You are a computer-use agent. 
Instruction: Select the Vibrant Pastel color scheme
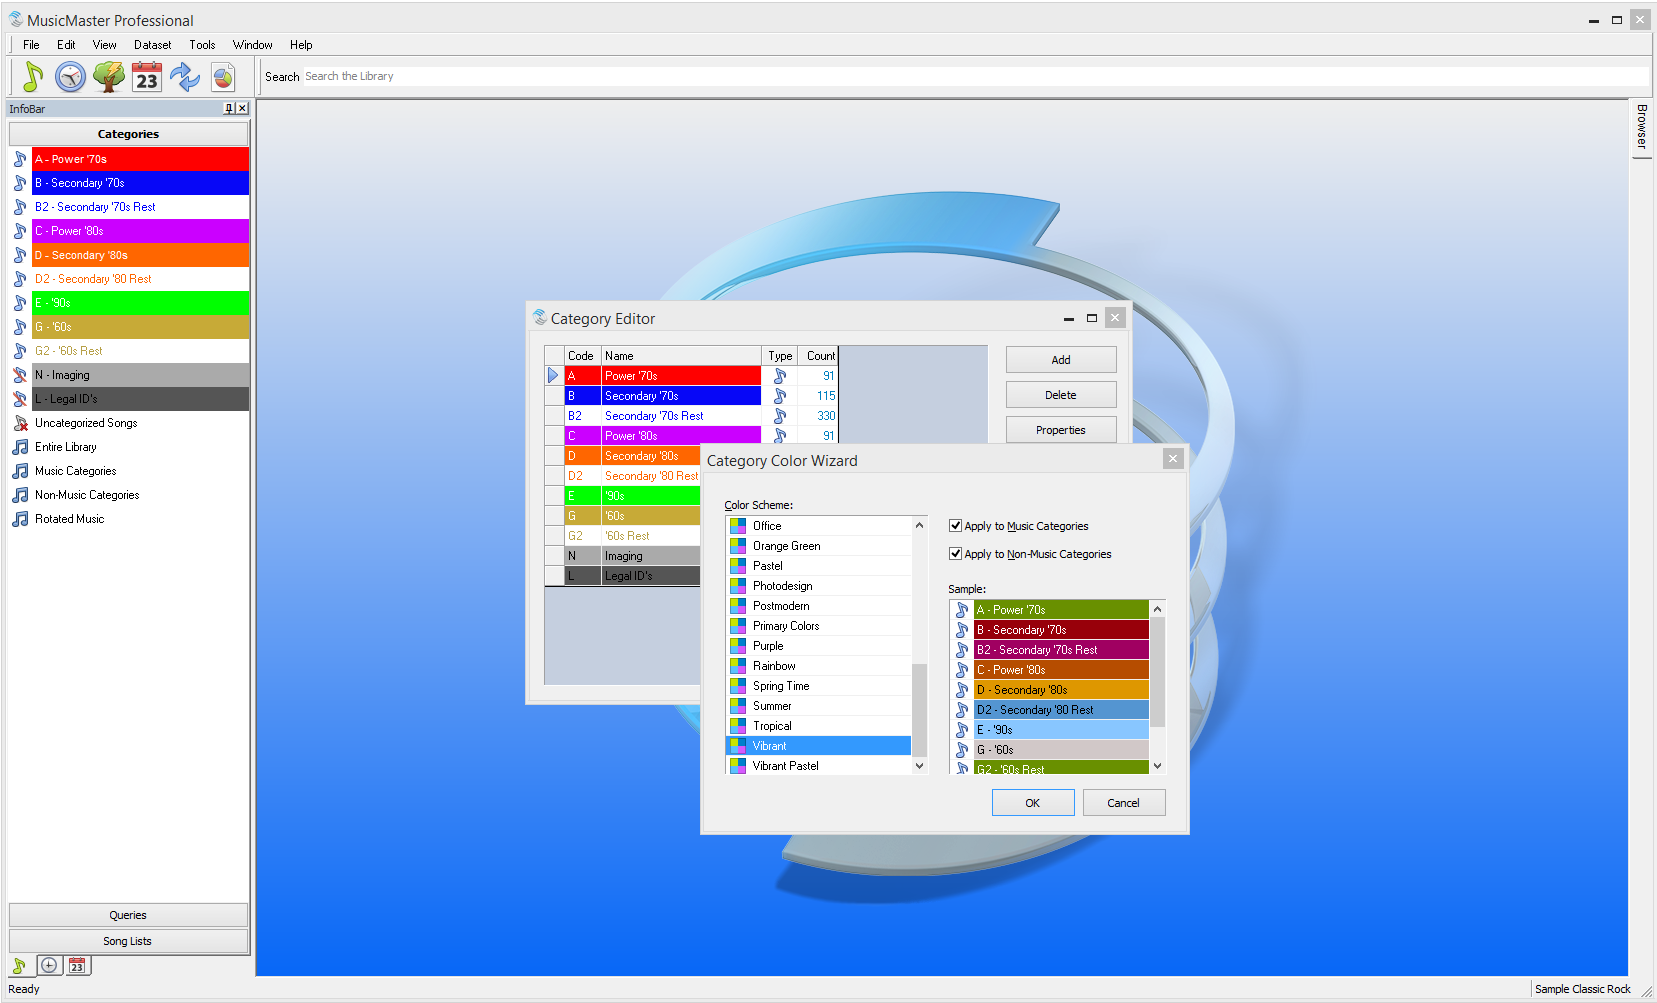click(x=819, y=766)
